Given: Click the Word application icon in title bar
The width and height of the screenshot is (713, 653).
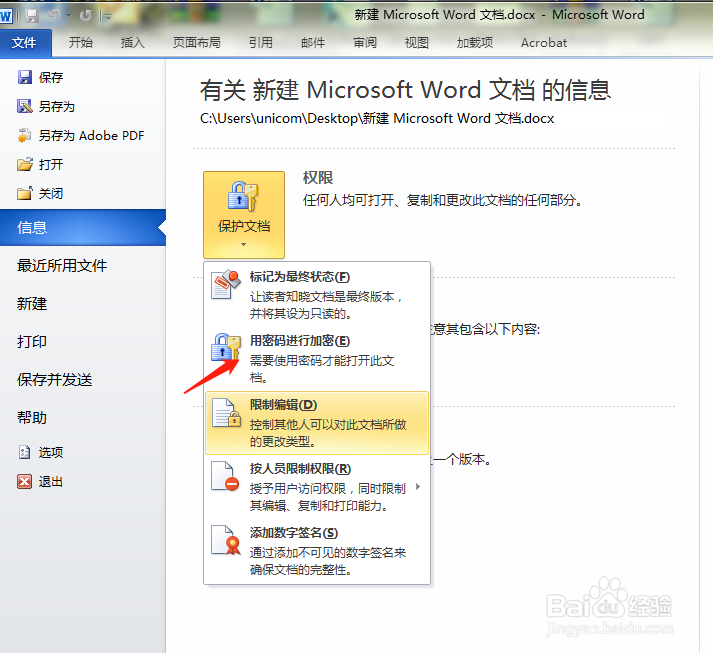Looking at the screenshot, I should pyautogui.click(x=6, y=16).
